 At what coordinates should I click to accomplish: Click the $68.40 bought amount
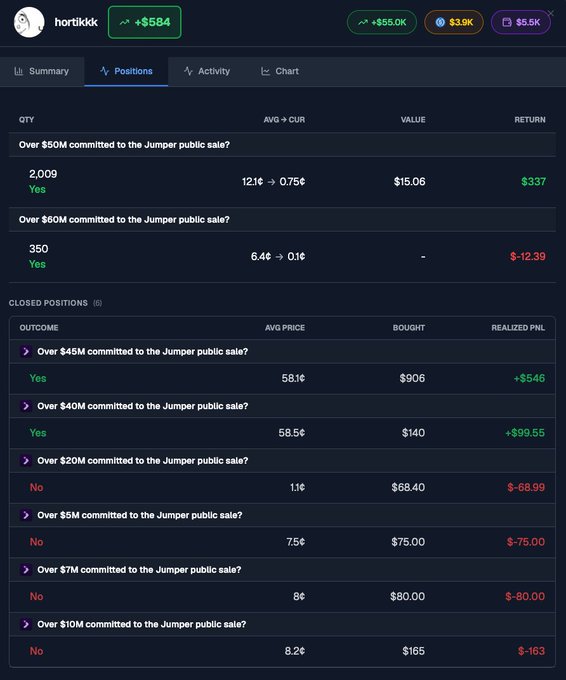408,488
